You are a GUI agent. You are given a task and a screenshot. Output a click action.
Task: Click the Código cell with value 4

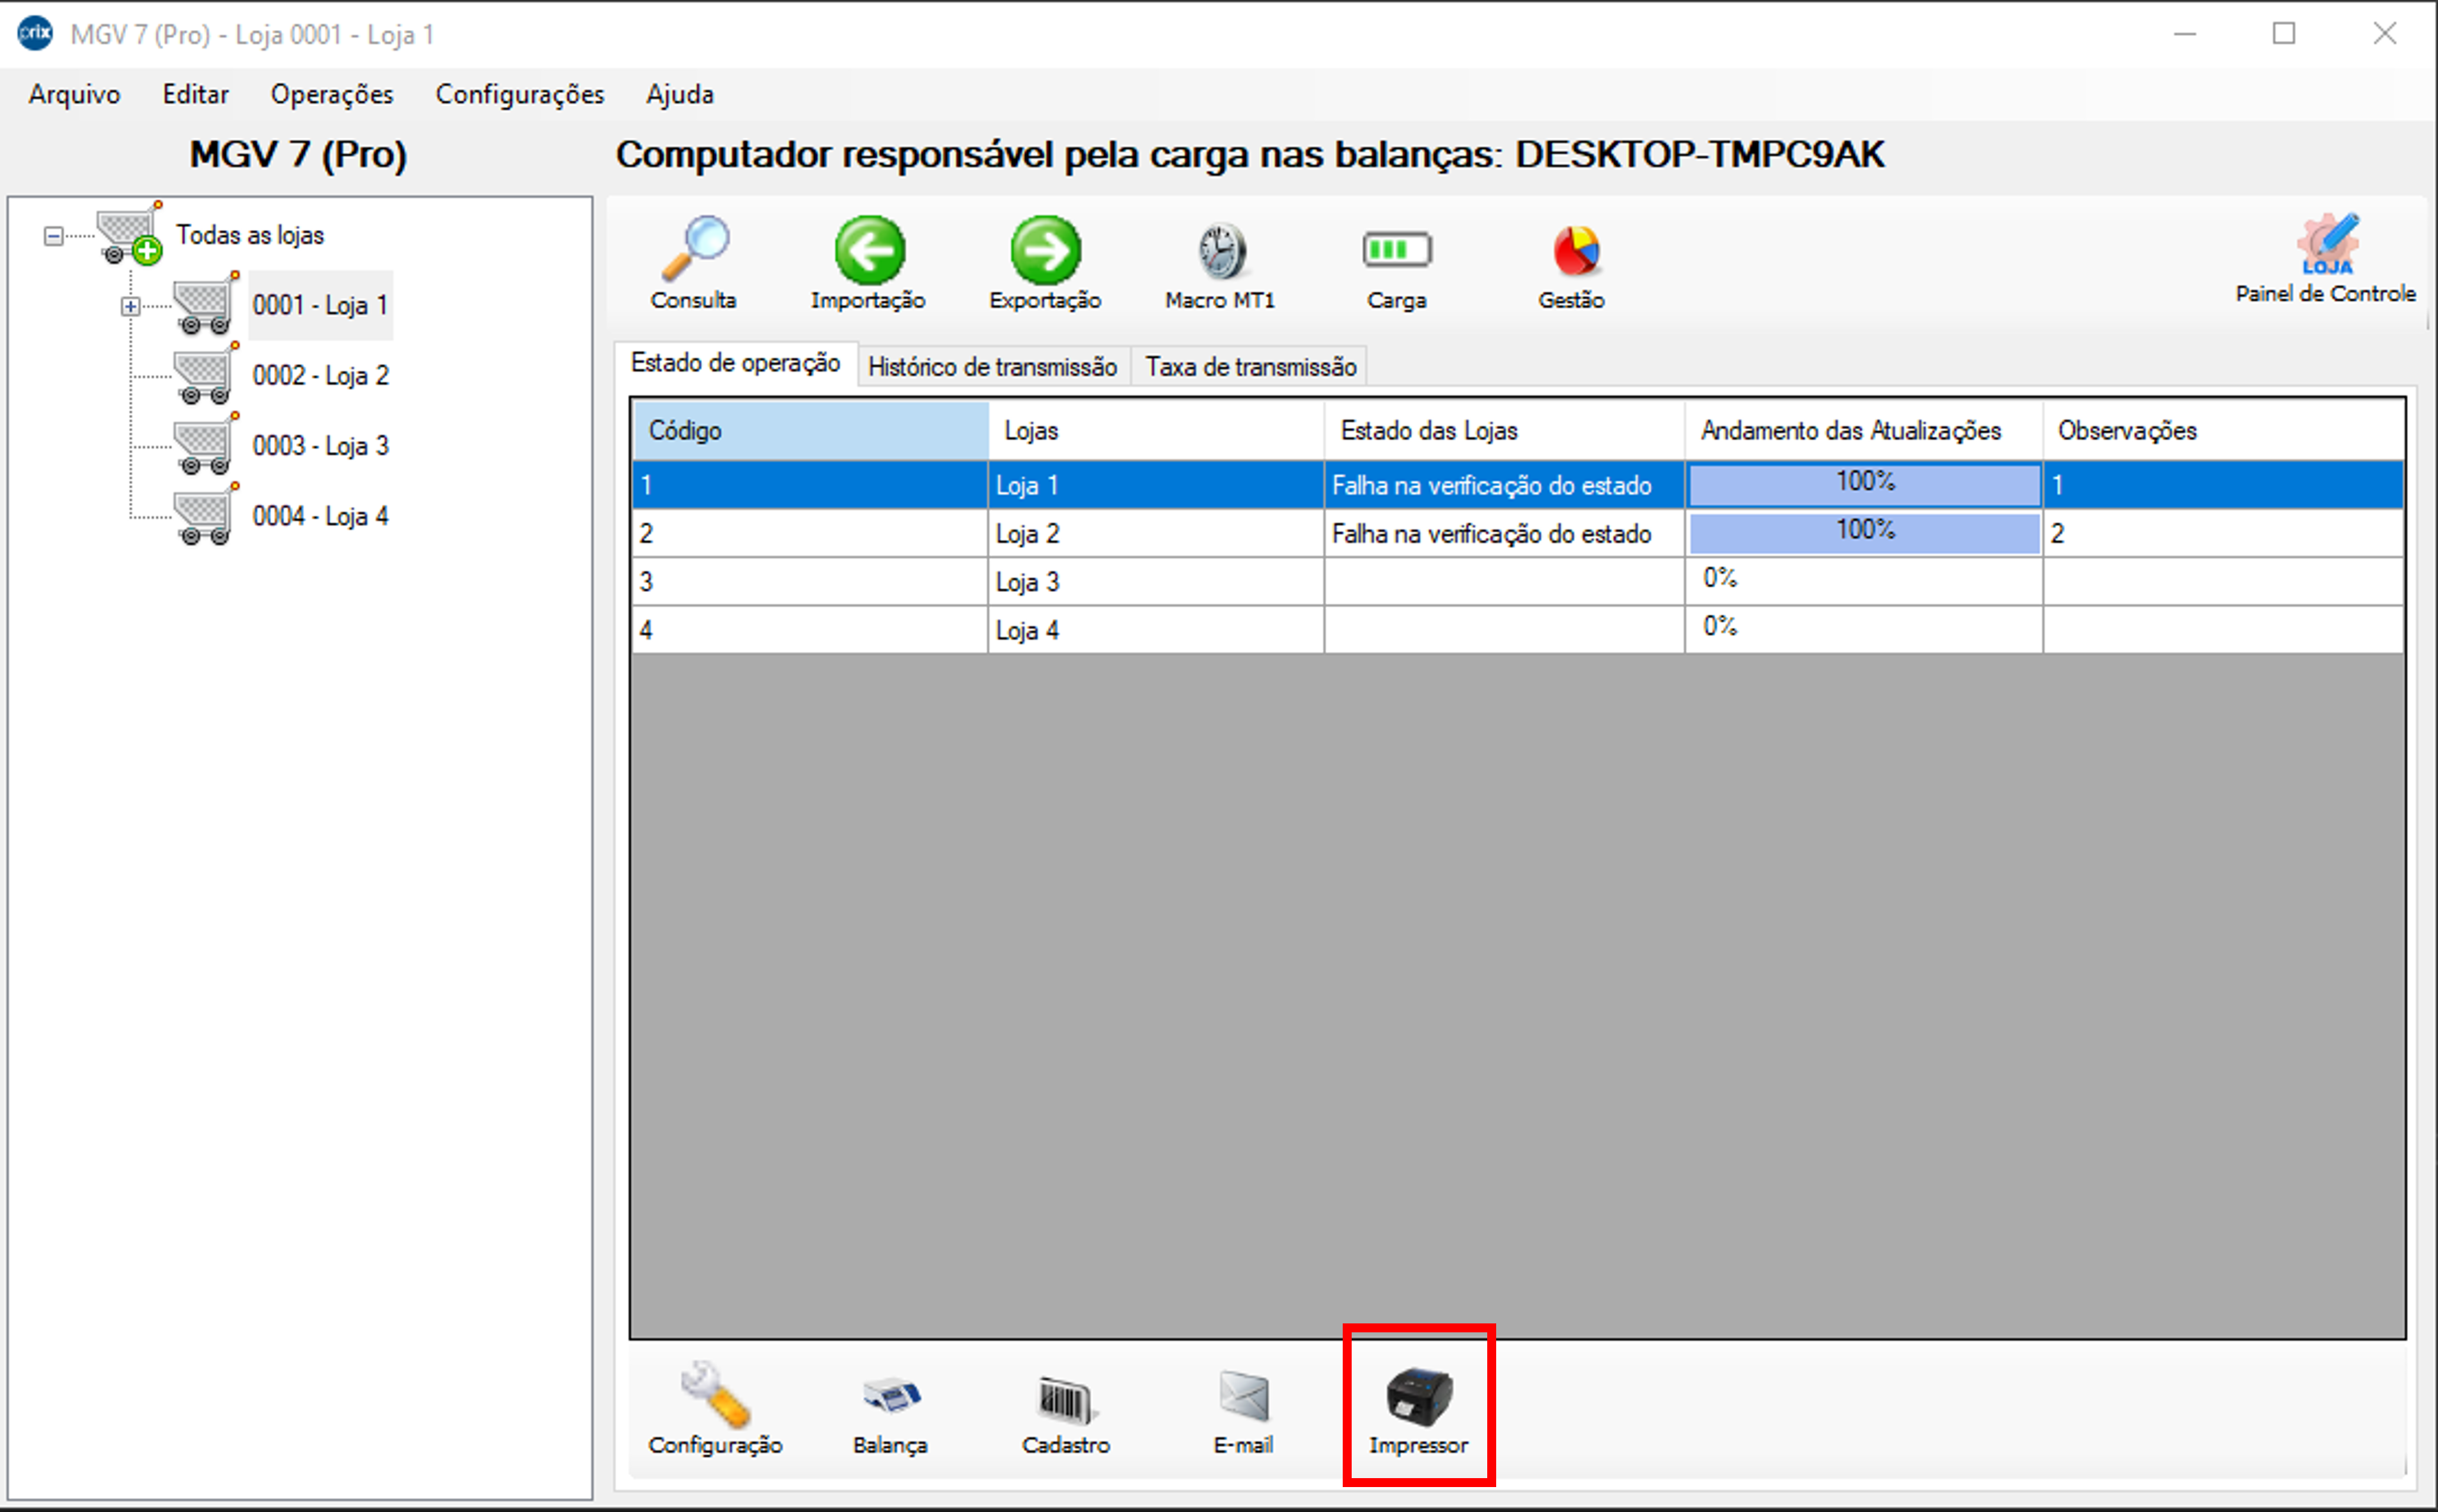811,630
